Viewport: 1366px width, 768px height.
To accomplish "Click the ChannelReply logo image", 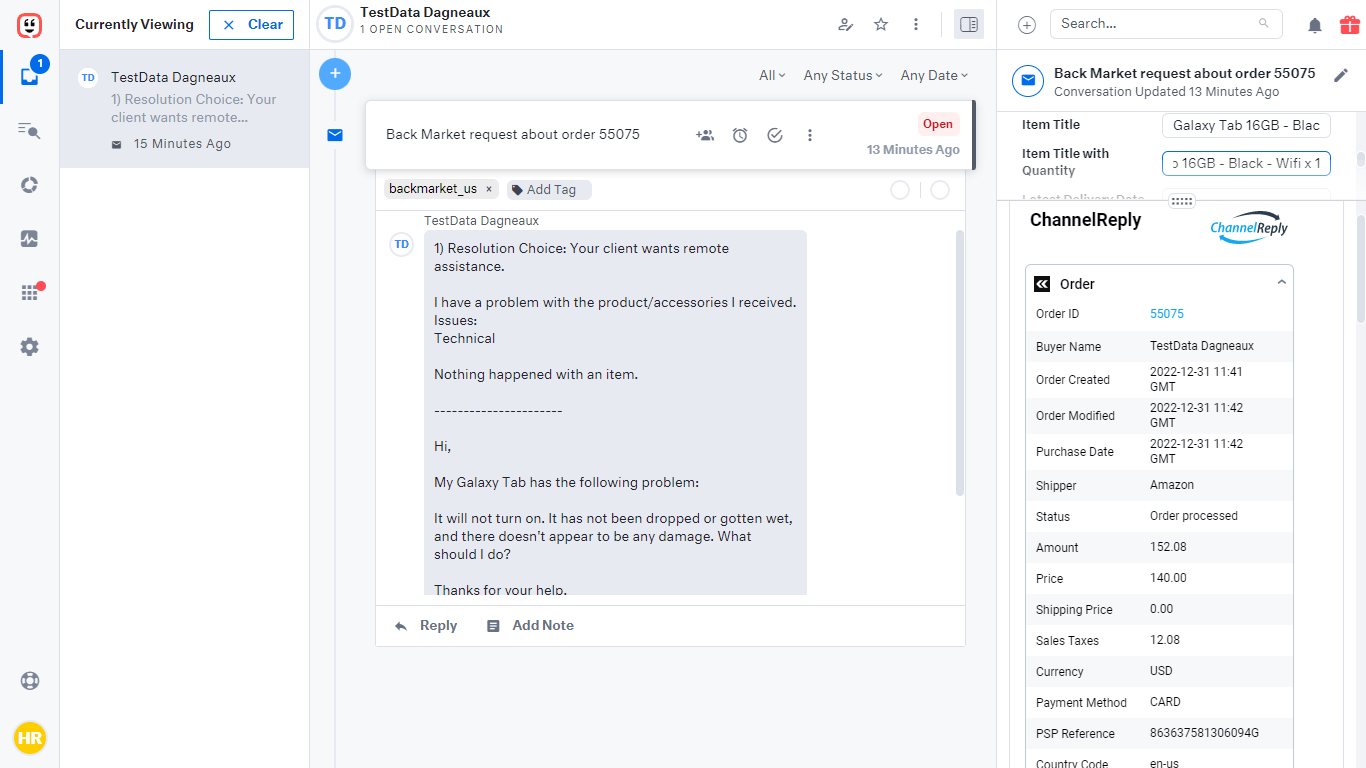I will coord(1249,227).
